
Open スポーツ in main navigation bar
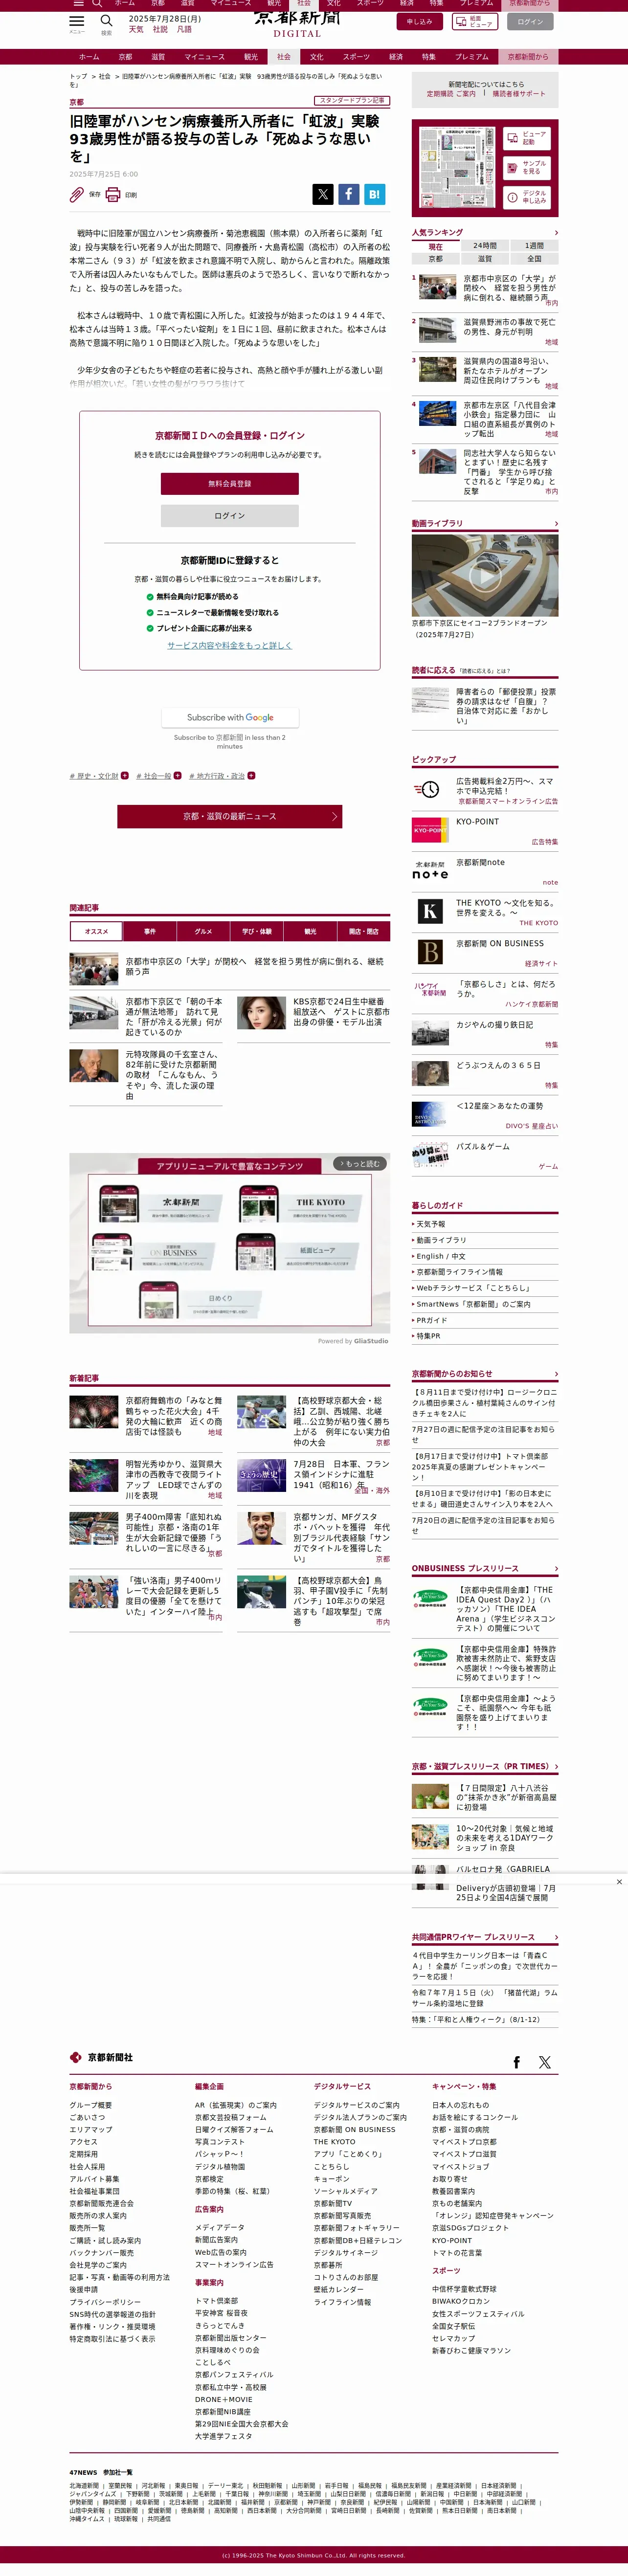pyautogui.click(x=356, y=57)
